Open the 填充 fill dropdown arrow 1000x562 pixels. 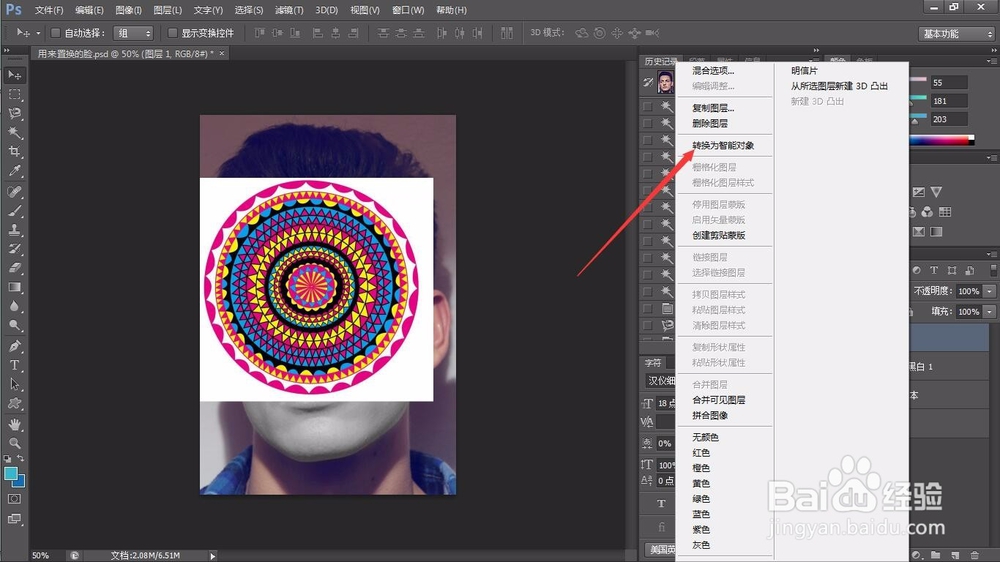click(x=989, y=311)
